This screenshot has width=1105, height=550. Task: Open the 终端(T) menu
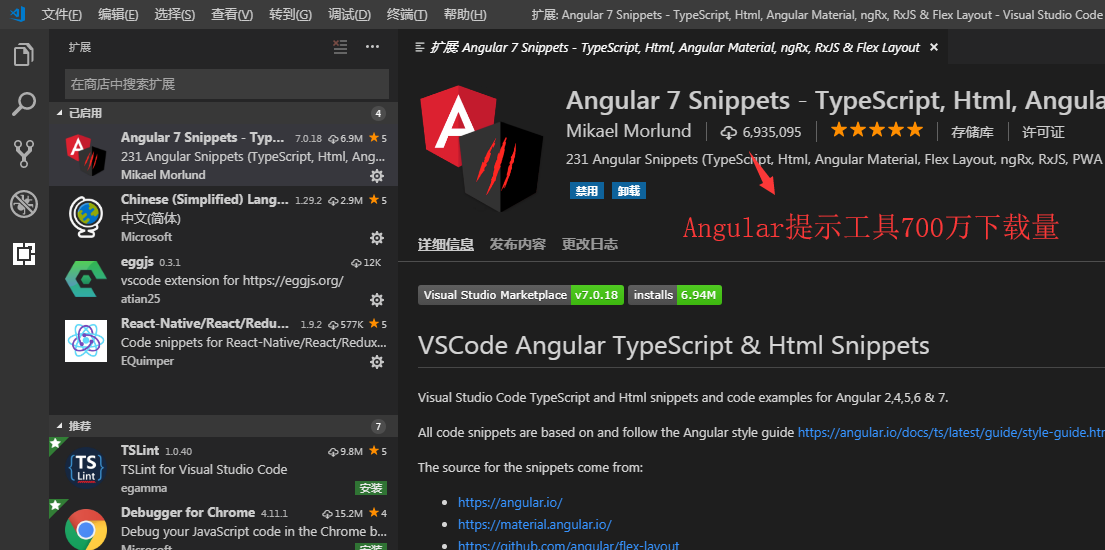[407, 14]
